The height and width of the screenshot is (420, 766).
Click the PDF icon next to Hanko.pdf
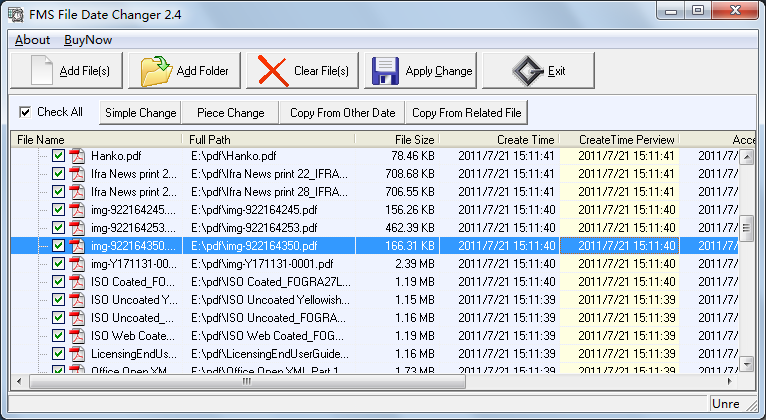point(78,156)
